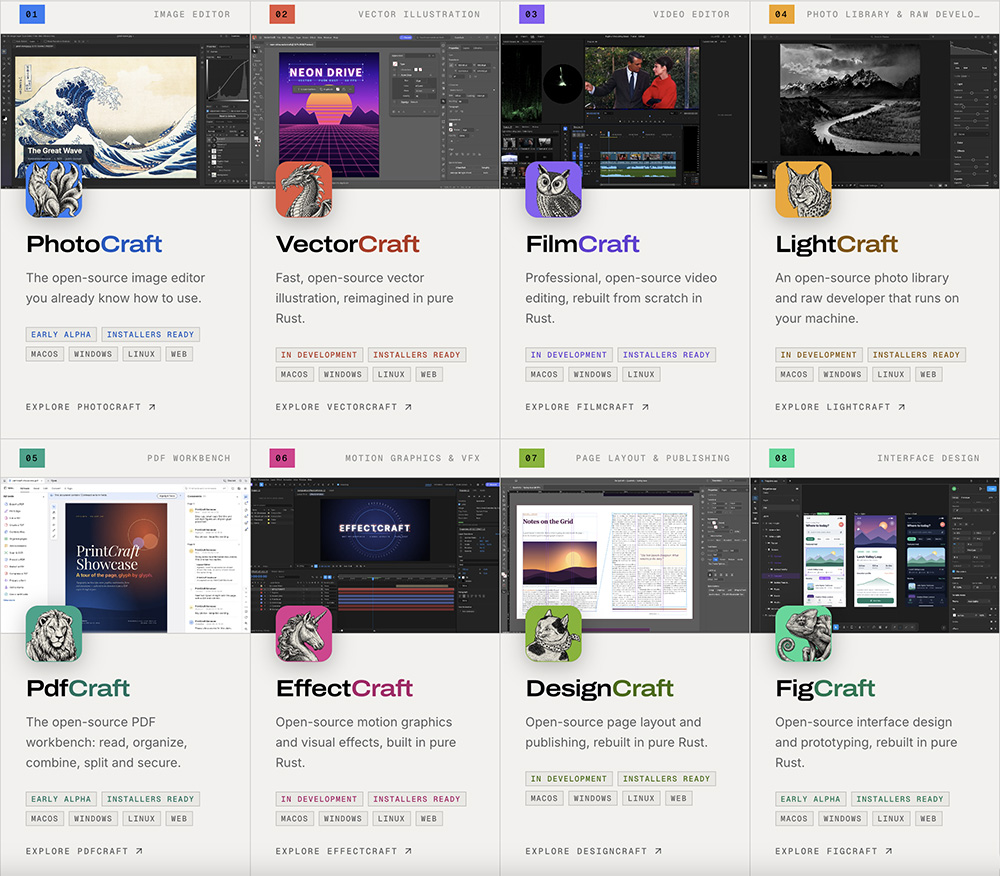This screenshot has width=1000, height=876.
Task: Click the pink 06 number badge
Action: (x=282, y=458)
